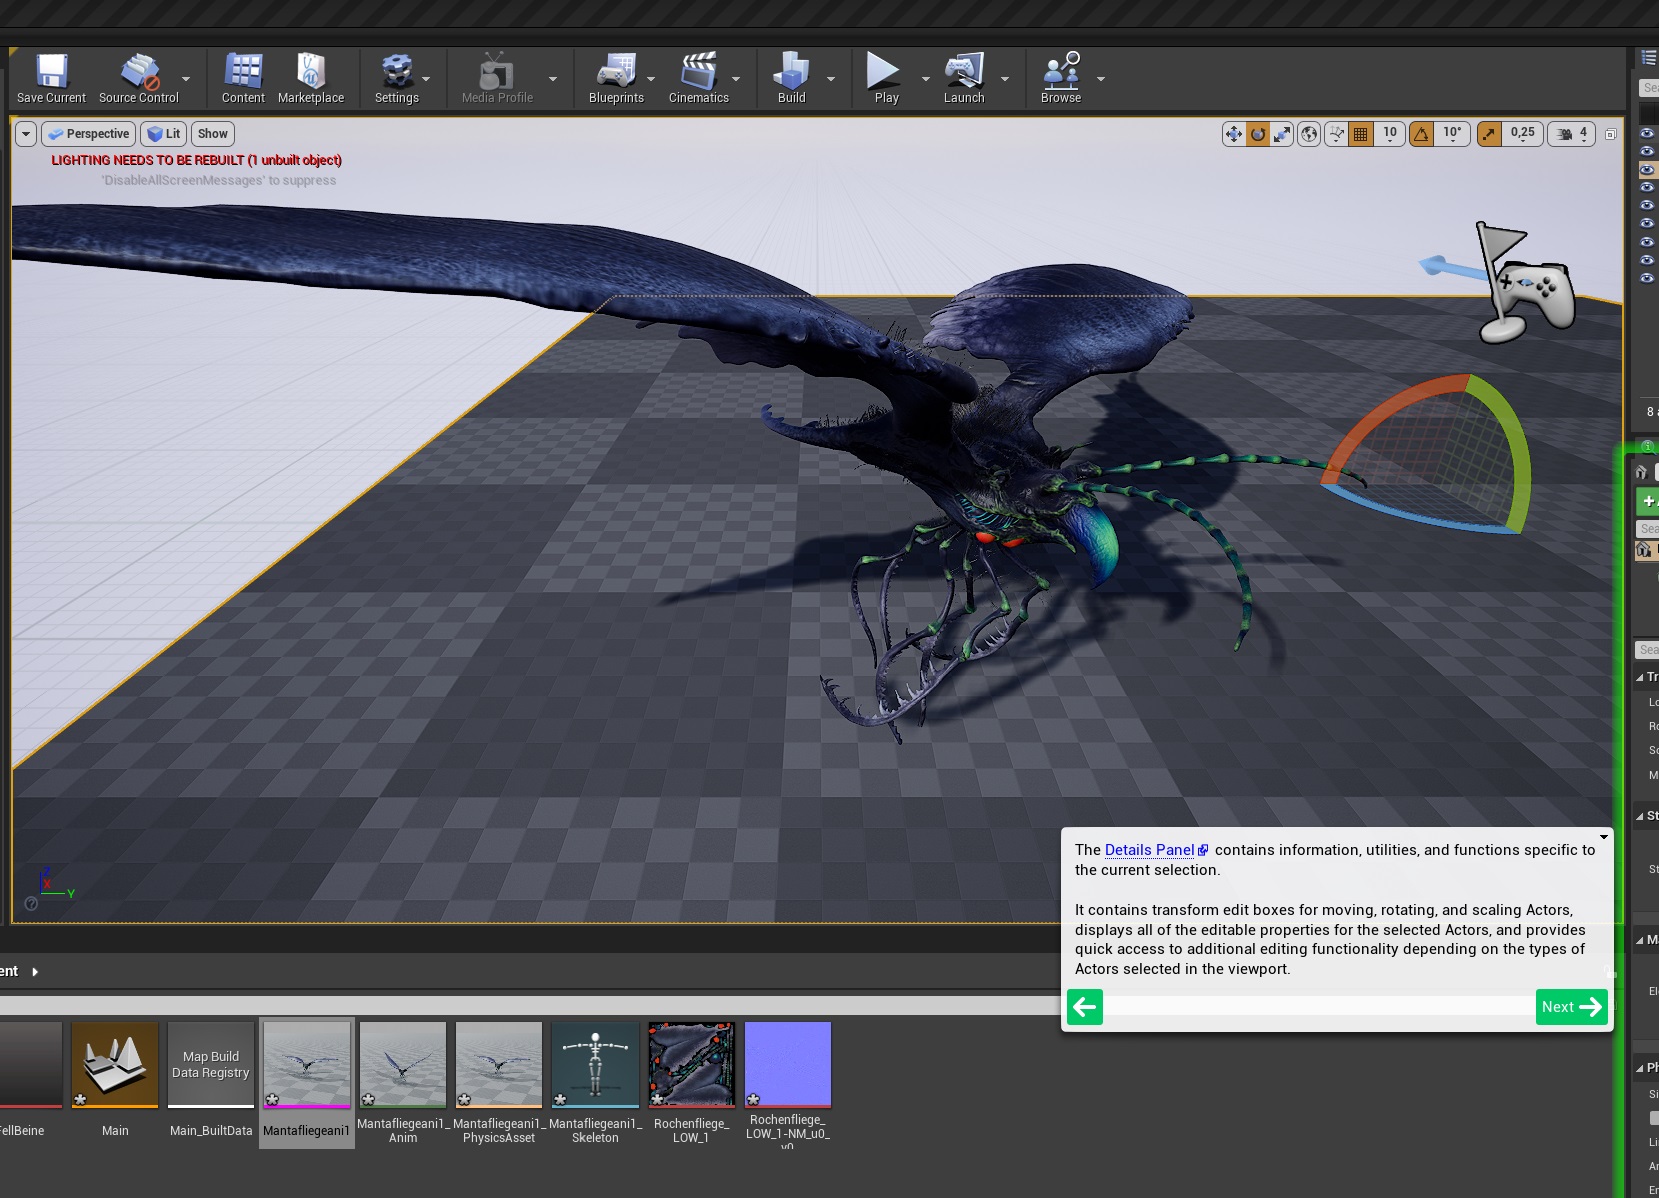Toggle rotation snapping triangle icon
This screenshot has height=1198, width=1659.
[1421, 134]
